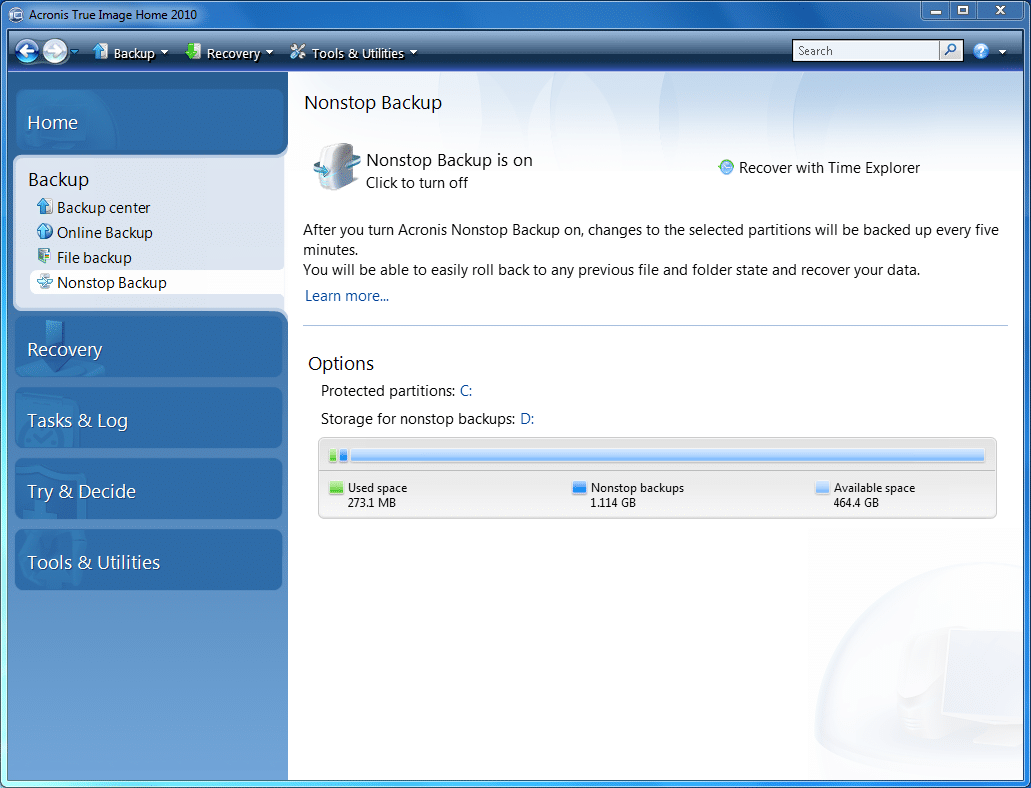This screenshot has width=1031, height=788.
Task: Click the storage usage bar
Action: [x=656, y=455]
